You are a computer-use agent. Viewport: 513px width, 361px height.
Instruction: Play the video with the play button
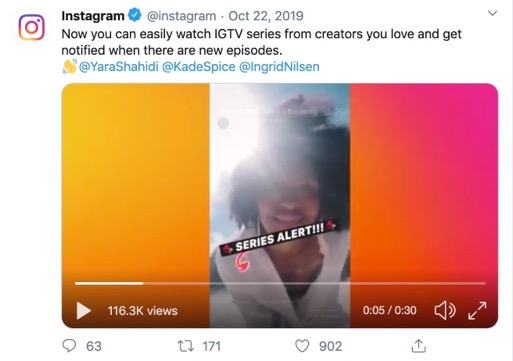(x=83, y=311)
